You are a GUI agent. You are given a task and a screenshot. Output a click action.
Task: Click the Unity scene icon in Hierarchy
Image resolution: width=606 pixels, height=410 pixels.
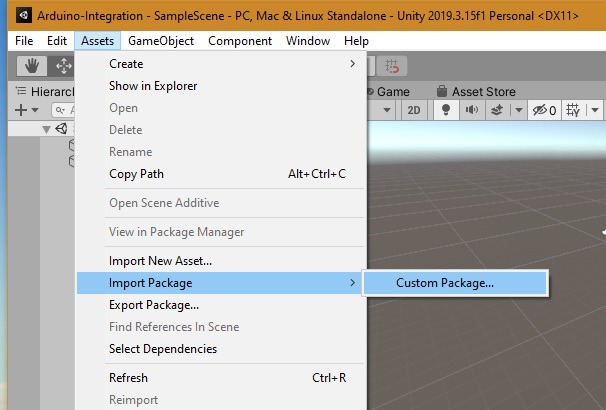tap(61, 129)
